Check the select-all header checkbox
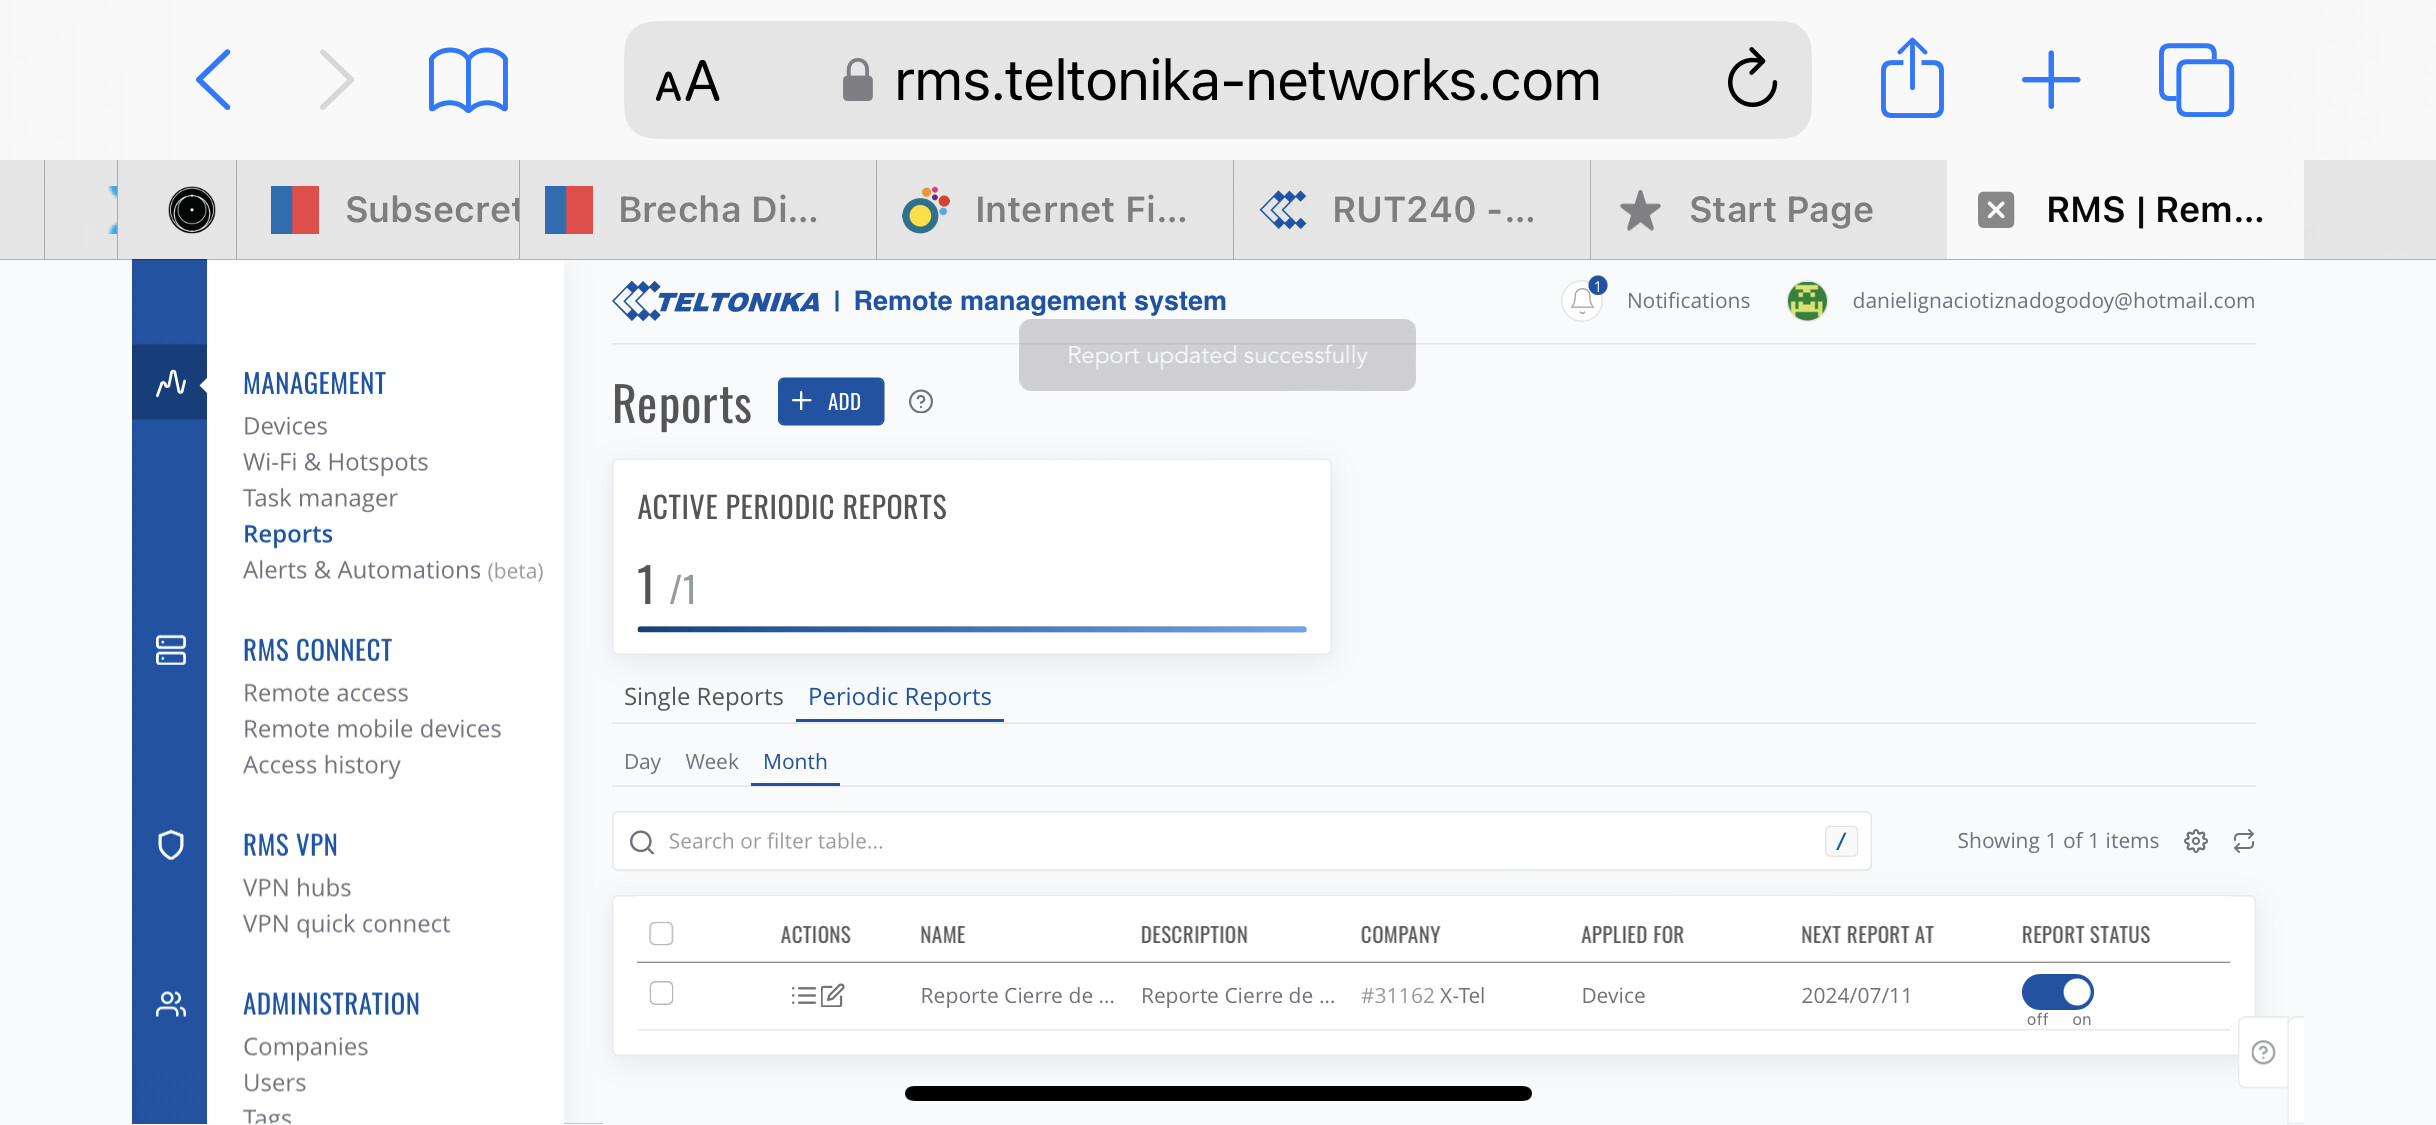2436x1125 pixels. click(661, 933)
